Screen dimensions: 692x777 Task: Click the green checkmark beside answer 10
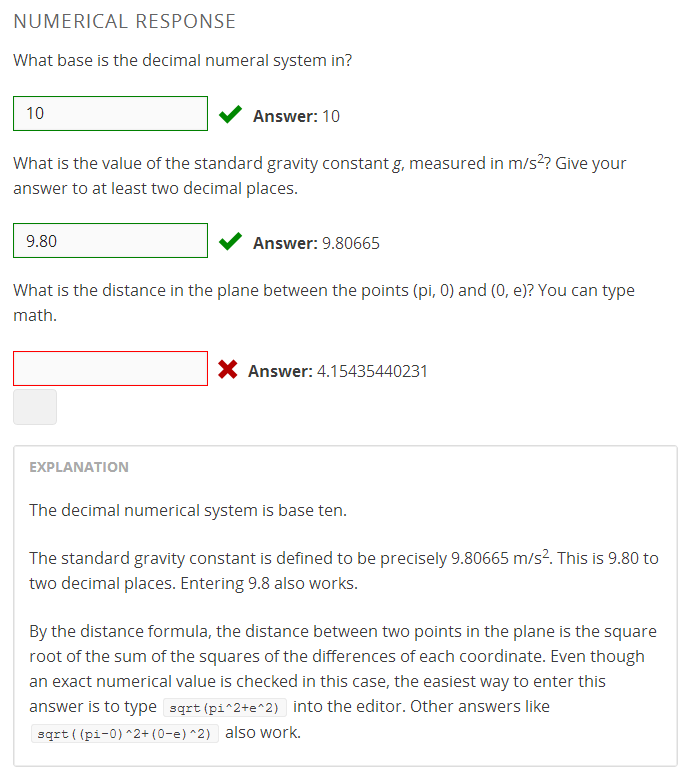coord(230,115)
